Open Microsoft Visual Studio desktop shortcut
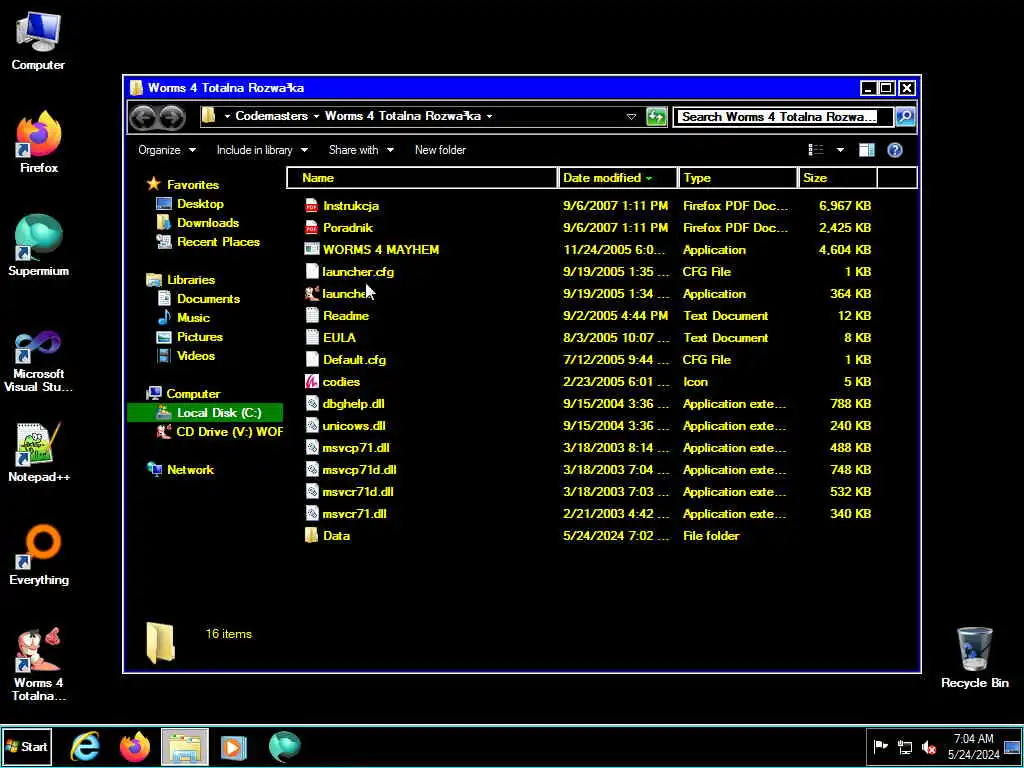 pyautogui.click(x=39, y=361)
